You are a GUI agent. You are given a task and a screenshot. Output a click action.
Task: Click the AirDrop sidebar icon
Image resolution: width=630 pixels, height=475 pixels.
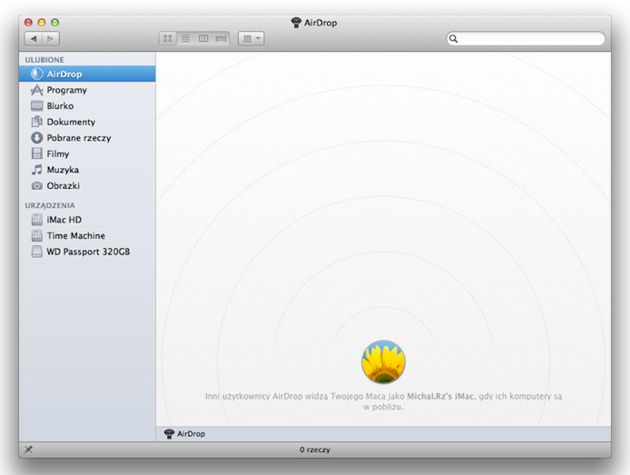[37, 74]
